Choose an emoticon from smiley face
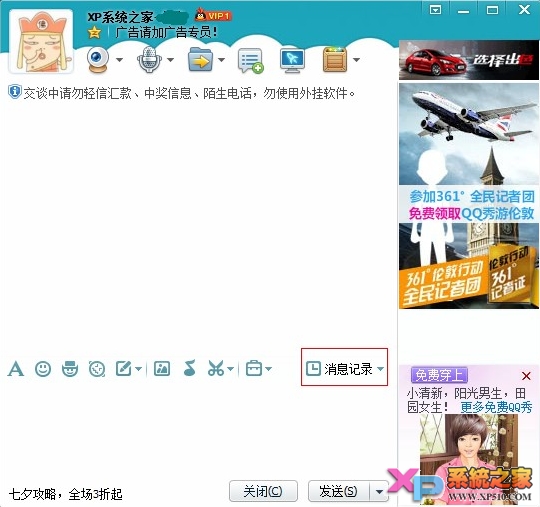Viewport: 540px width, 507px height. point(43,369)
